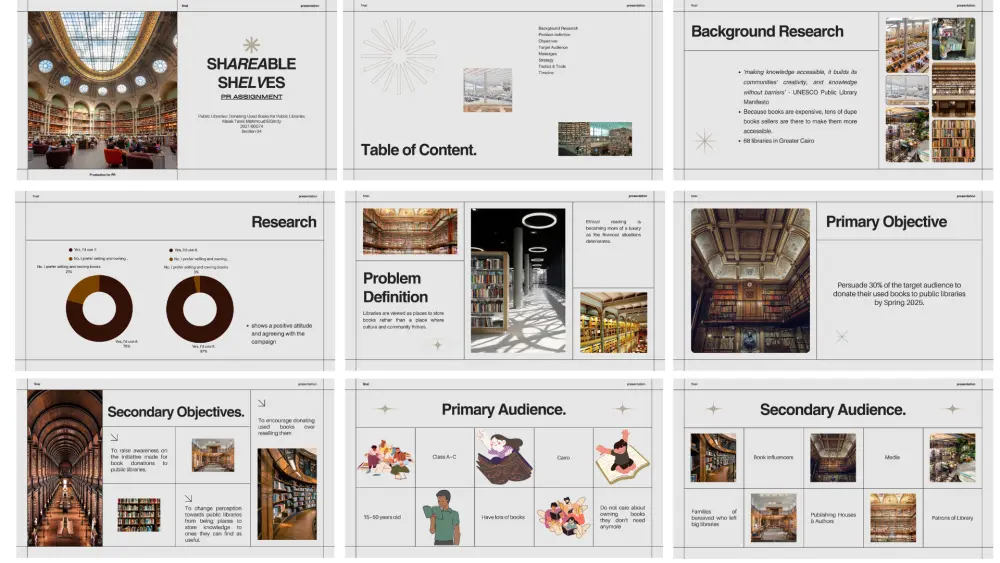Select the Background Research heading
This screenshot has height=563, width=1000.
coord(767,31)
